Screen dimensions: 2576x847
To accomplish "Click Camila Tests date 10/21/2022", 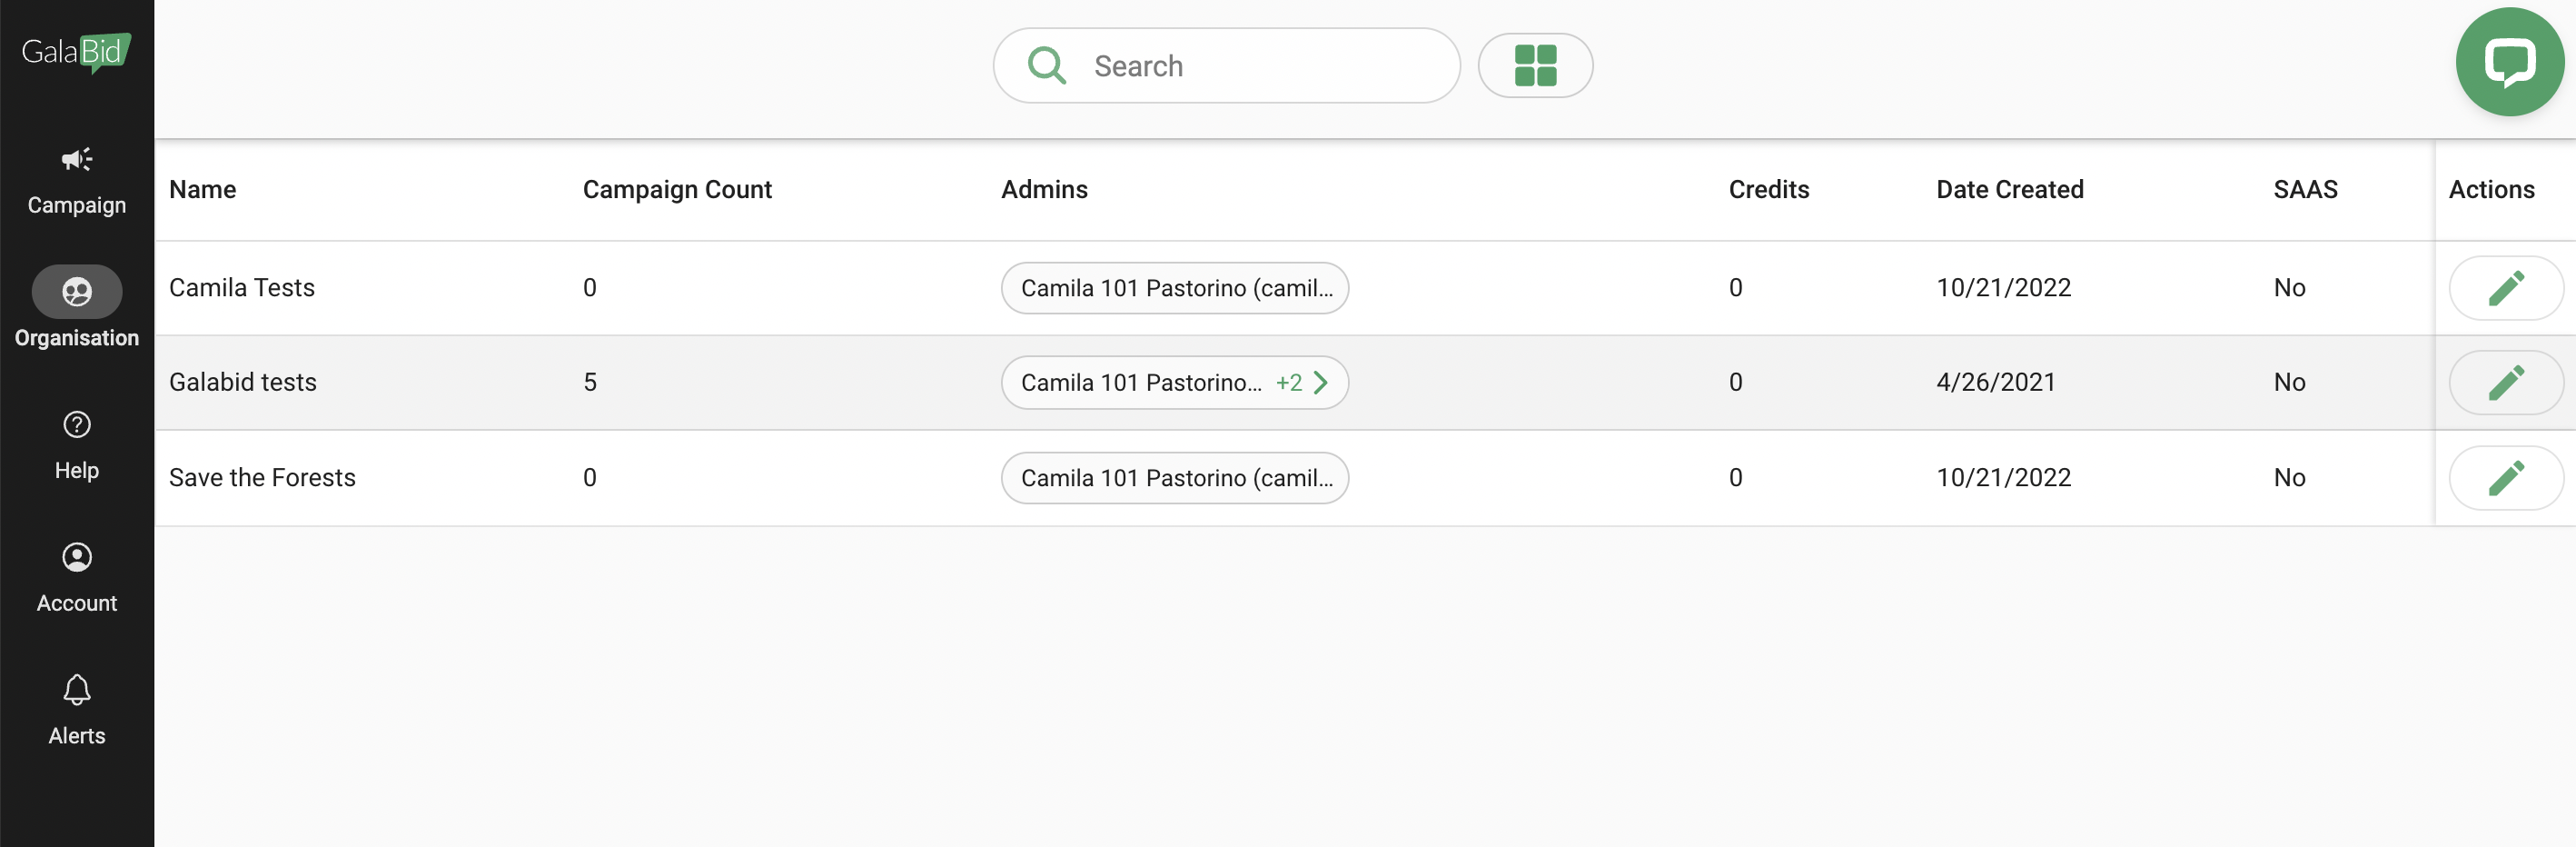I will [x=2003, y=288].
